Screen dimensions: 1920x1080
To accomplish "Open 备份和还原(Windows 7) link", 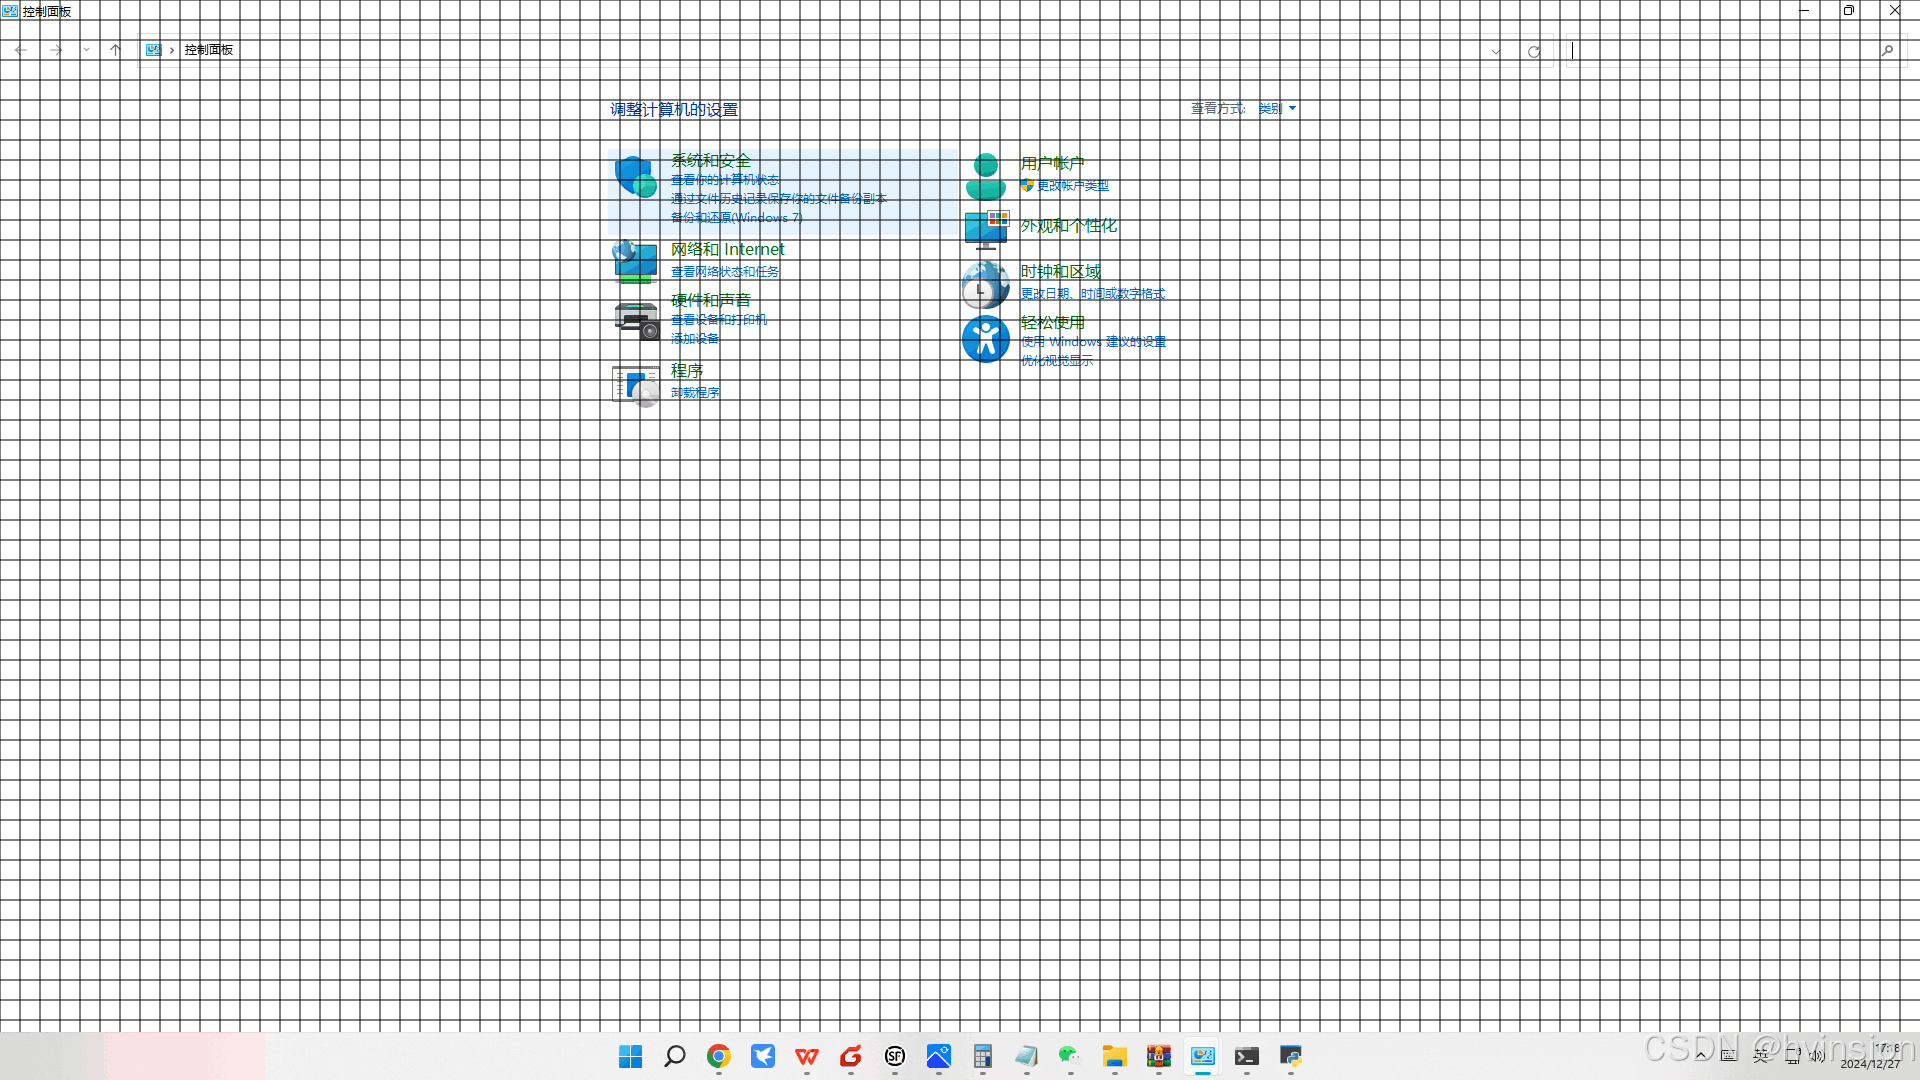I will (736, 218).
